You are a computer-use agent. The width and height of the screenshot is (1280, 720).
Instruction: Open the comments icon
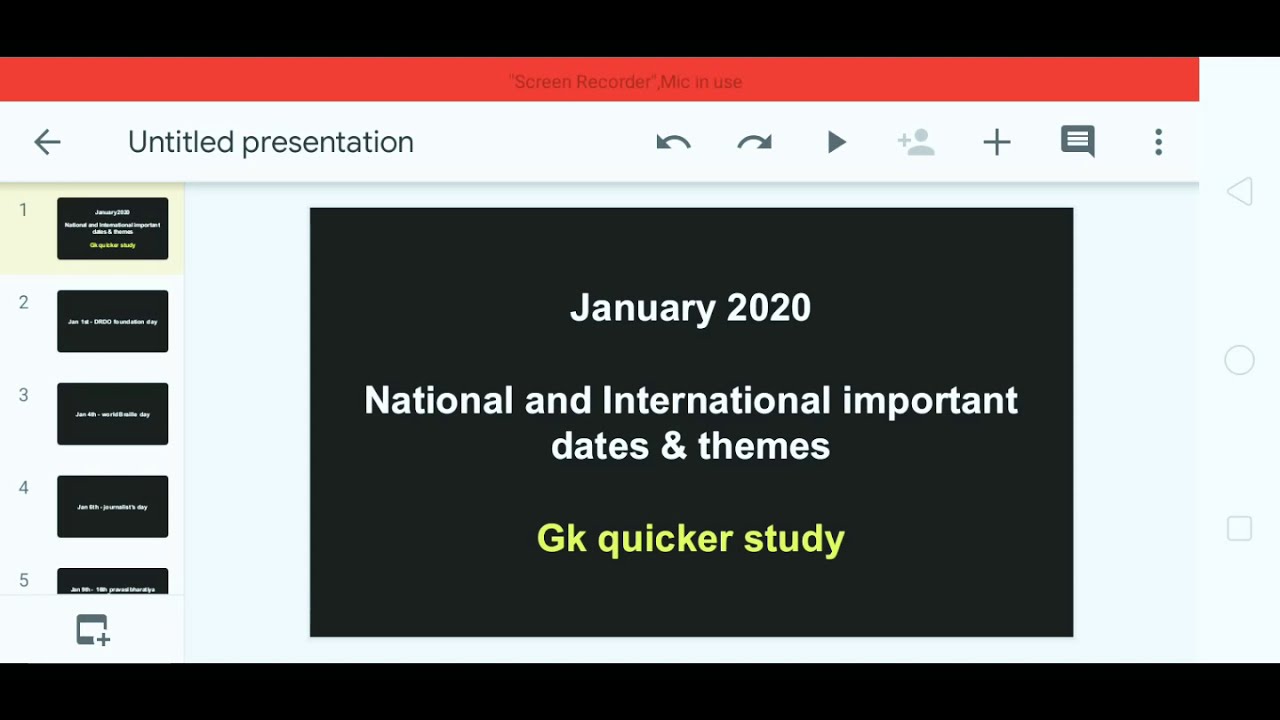(1078, 142)
